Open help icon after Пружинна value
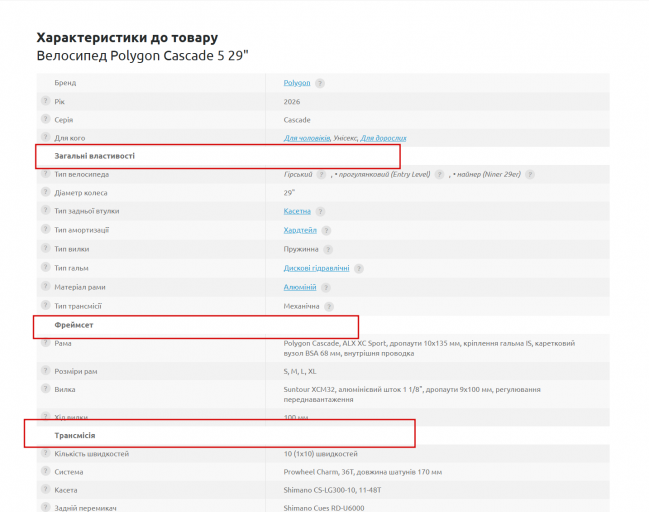Image resolution: width=649 pixels, height=512 pixels. 328,250
